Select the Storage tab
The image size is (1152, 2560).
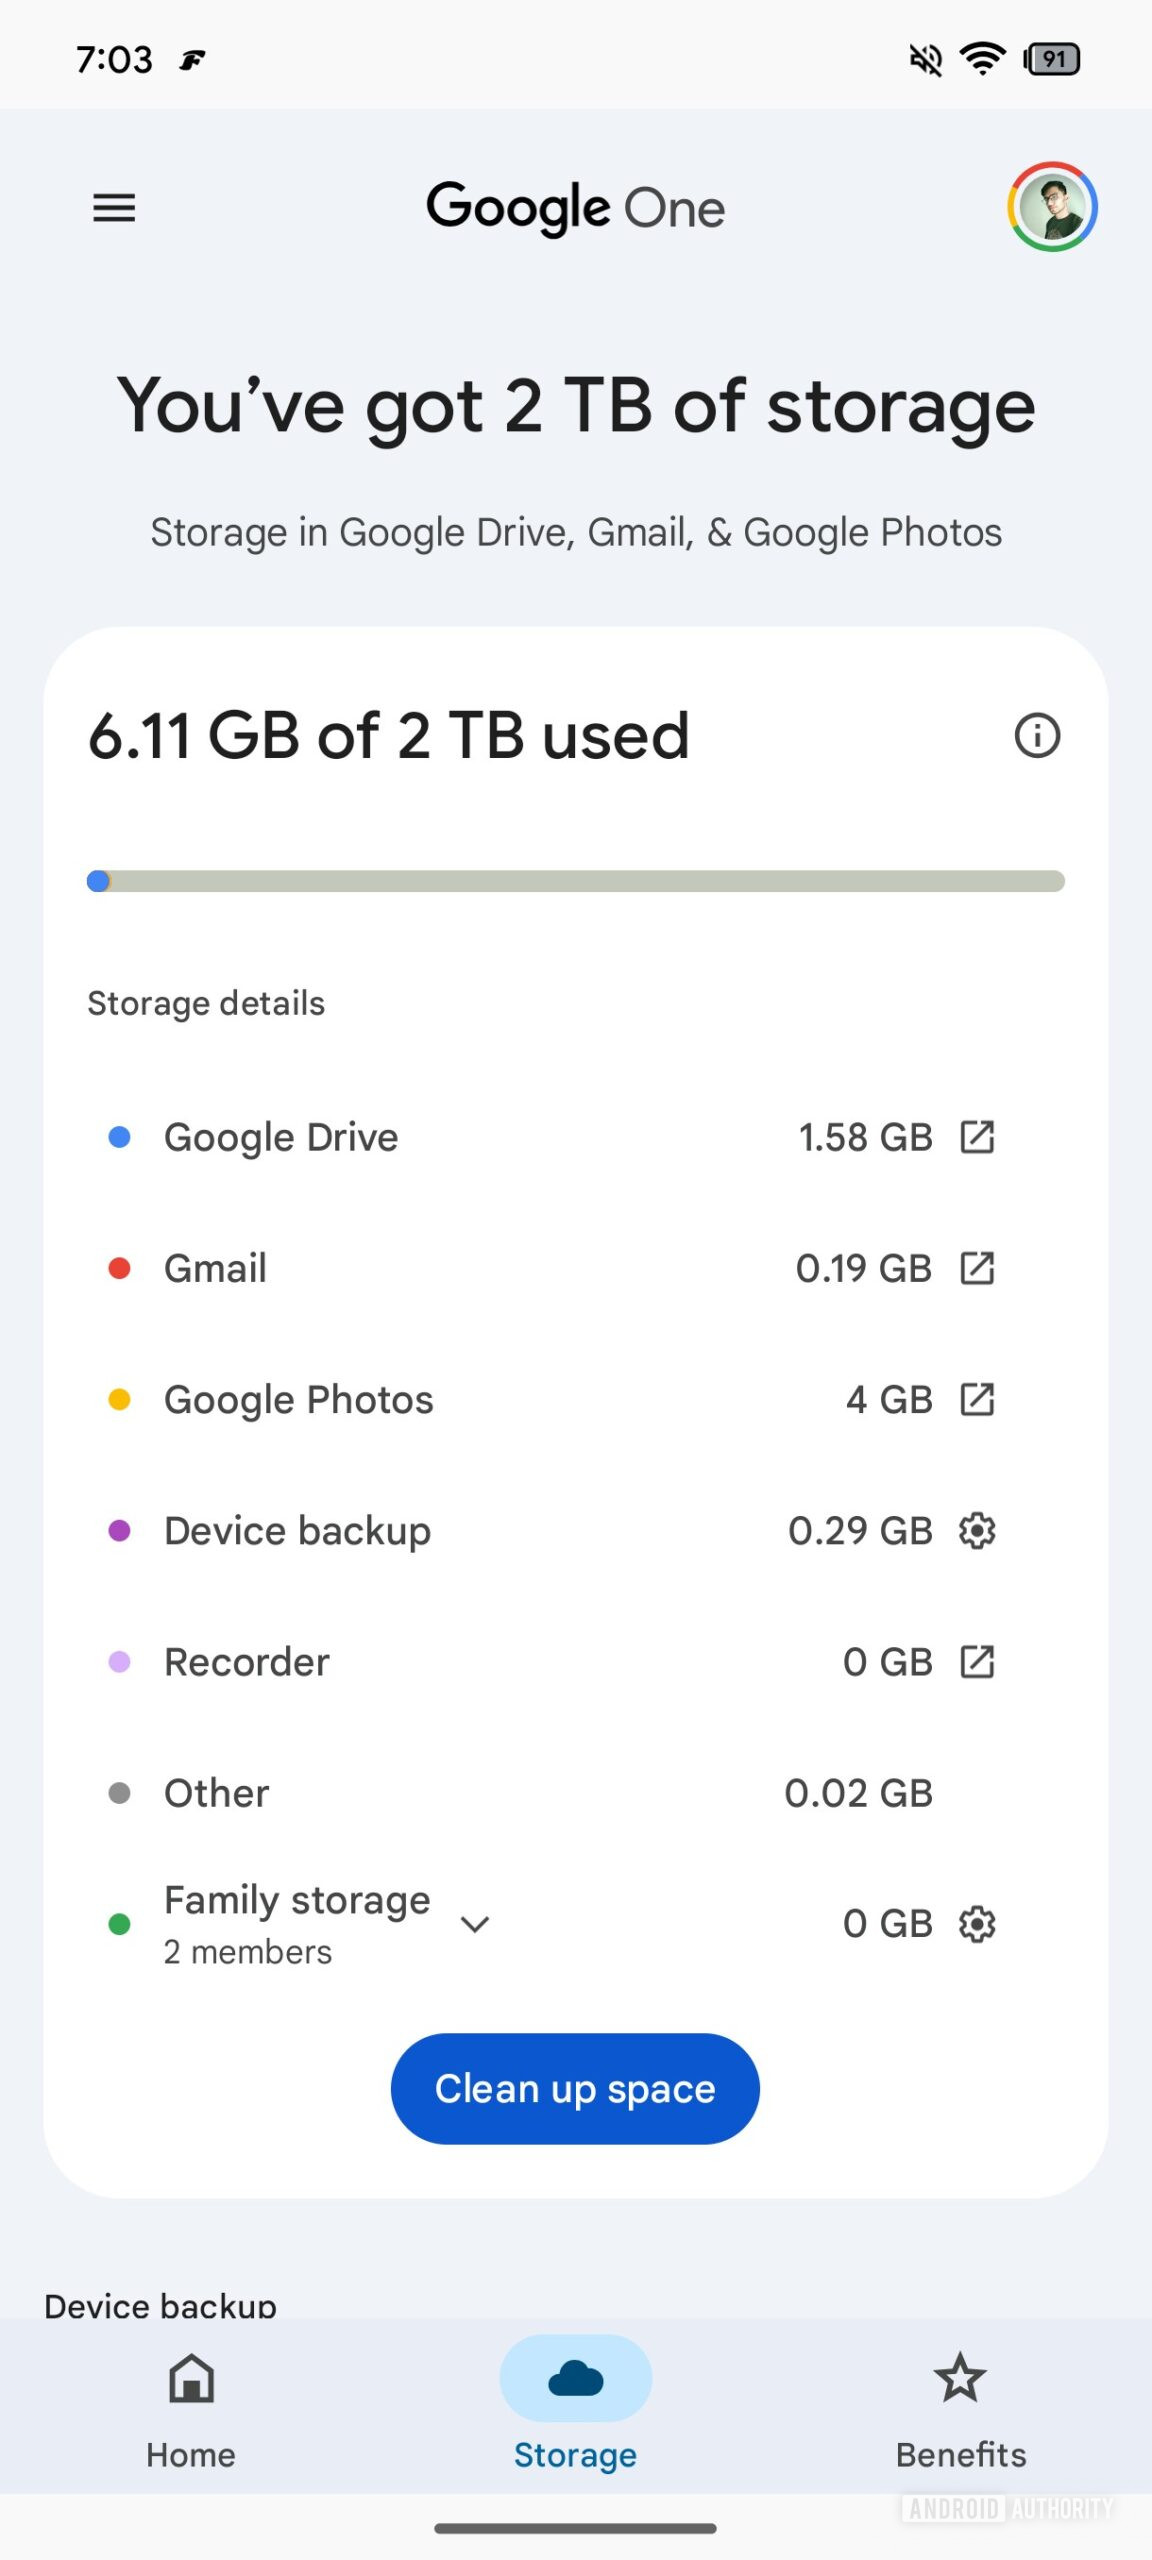(575, 2410)
